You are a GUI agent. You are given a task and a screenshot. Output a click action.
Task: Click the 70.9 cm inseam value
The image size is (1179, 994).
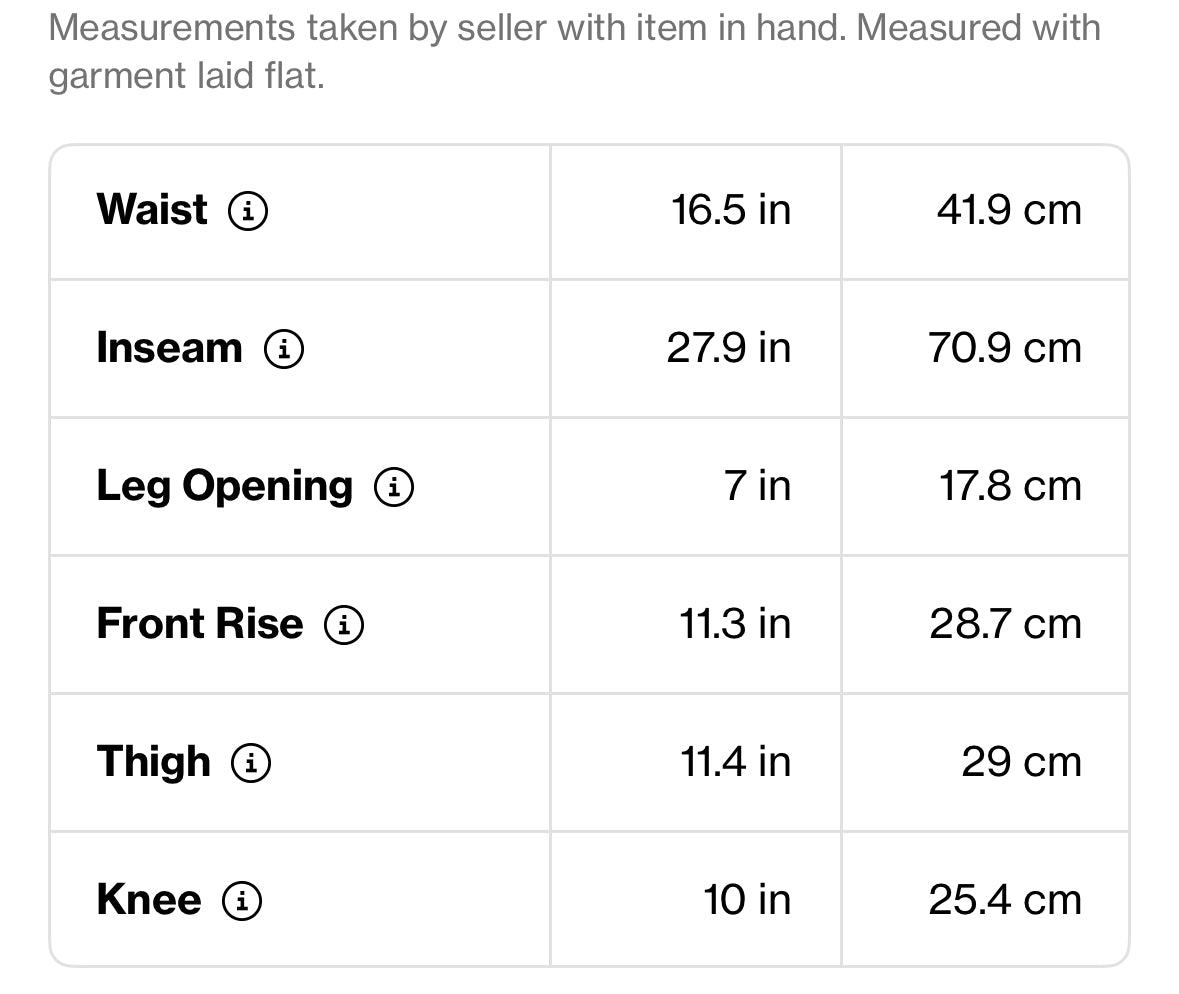coord(1005,348)
